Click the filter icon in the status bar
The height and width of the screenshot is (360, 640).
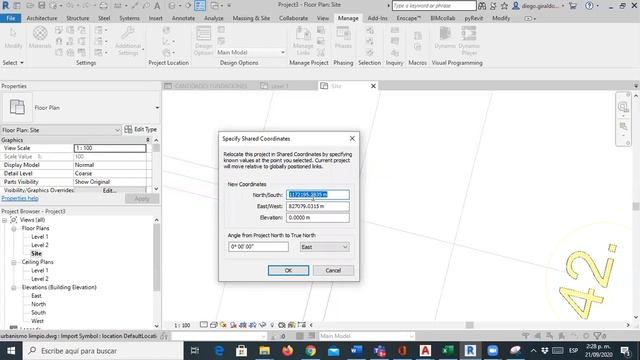598,336
